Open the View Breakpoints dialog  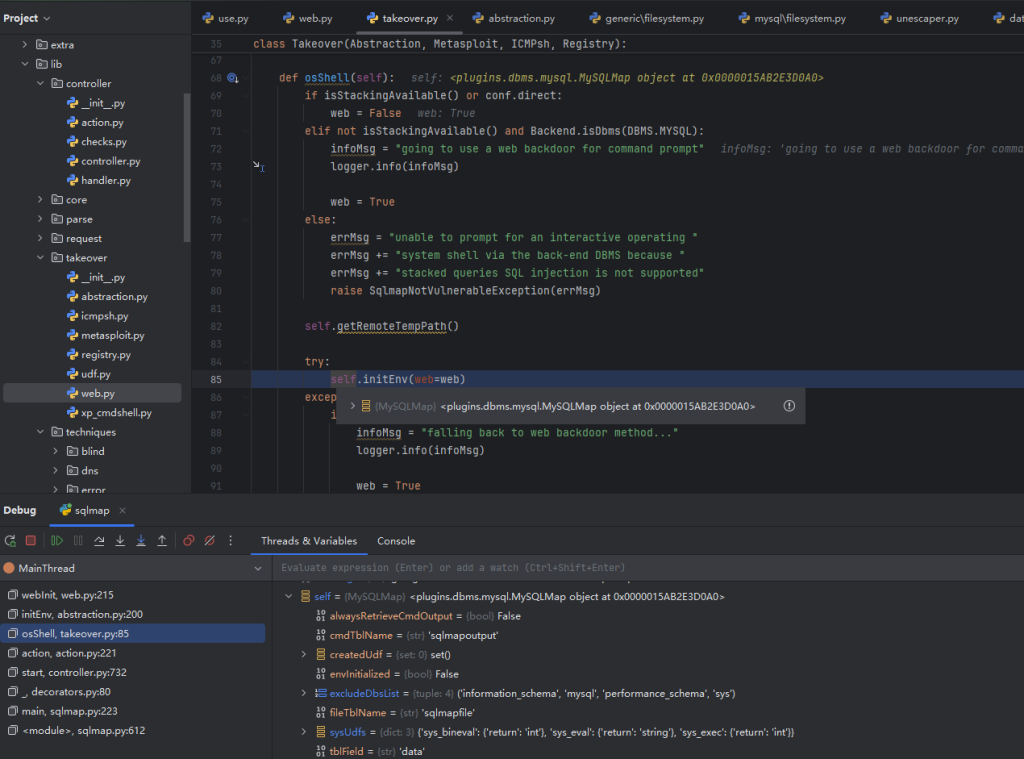188,541
